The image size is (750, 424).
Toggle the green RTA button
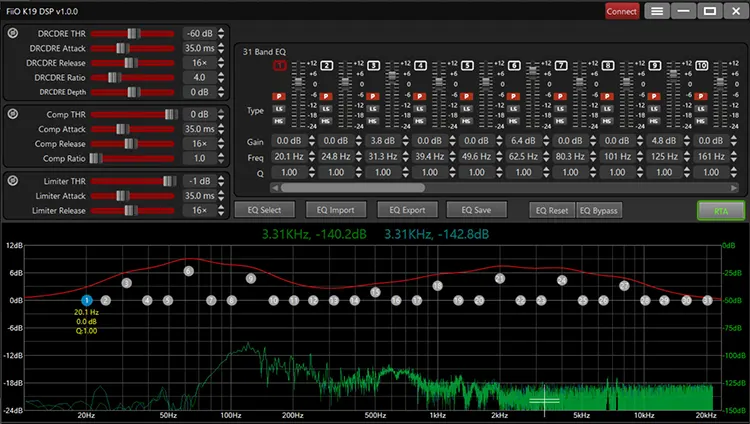721,211
